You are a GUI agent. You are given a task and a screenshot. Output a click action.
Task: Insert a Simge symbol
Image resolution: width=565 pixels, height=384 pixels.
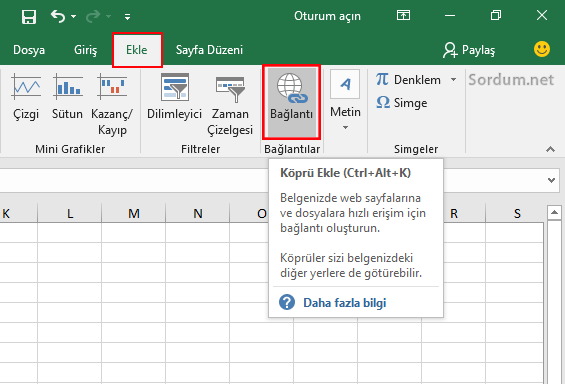point(401,103)
